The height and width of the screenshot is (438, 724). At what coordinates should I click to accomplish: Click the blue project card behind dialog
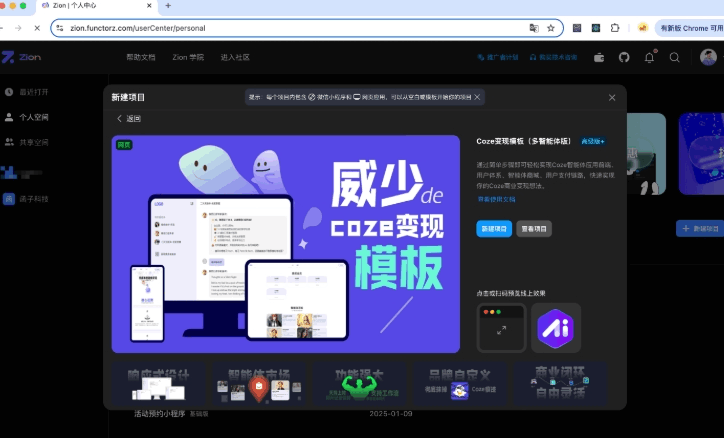[x=701, y=154]
